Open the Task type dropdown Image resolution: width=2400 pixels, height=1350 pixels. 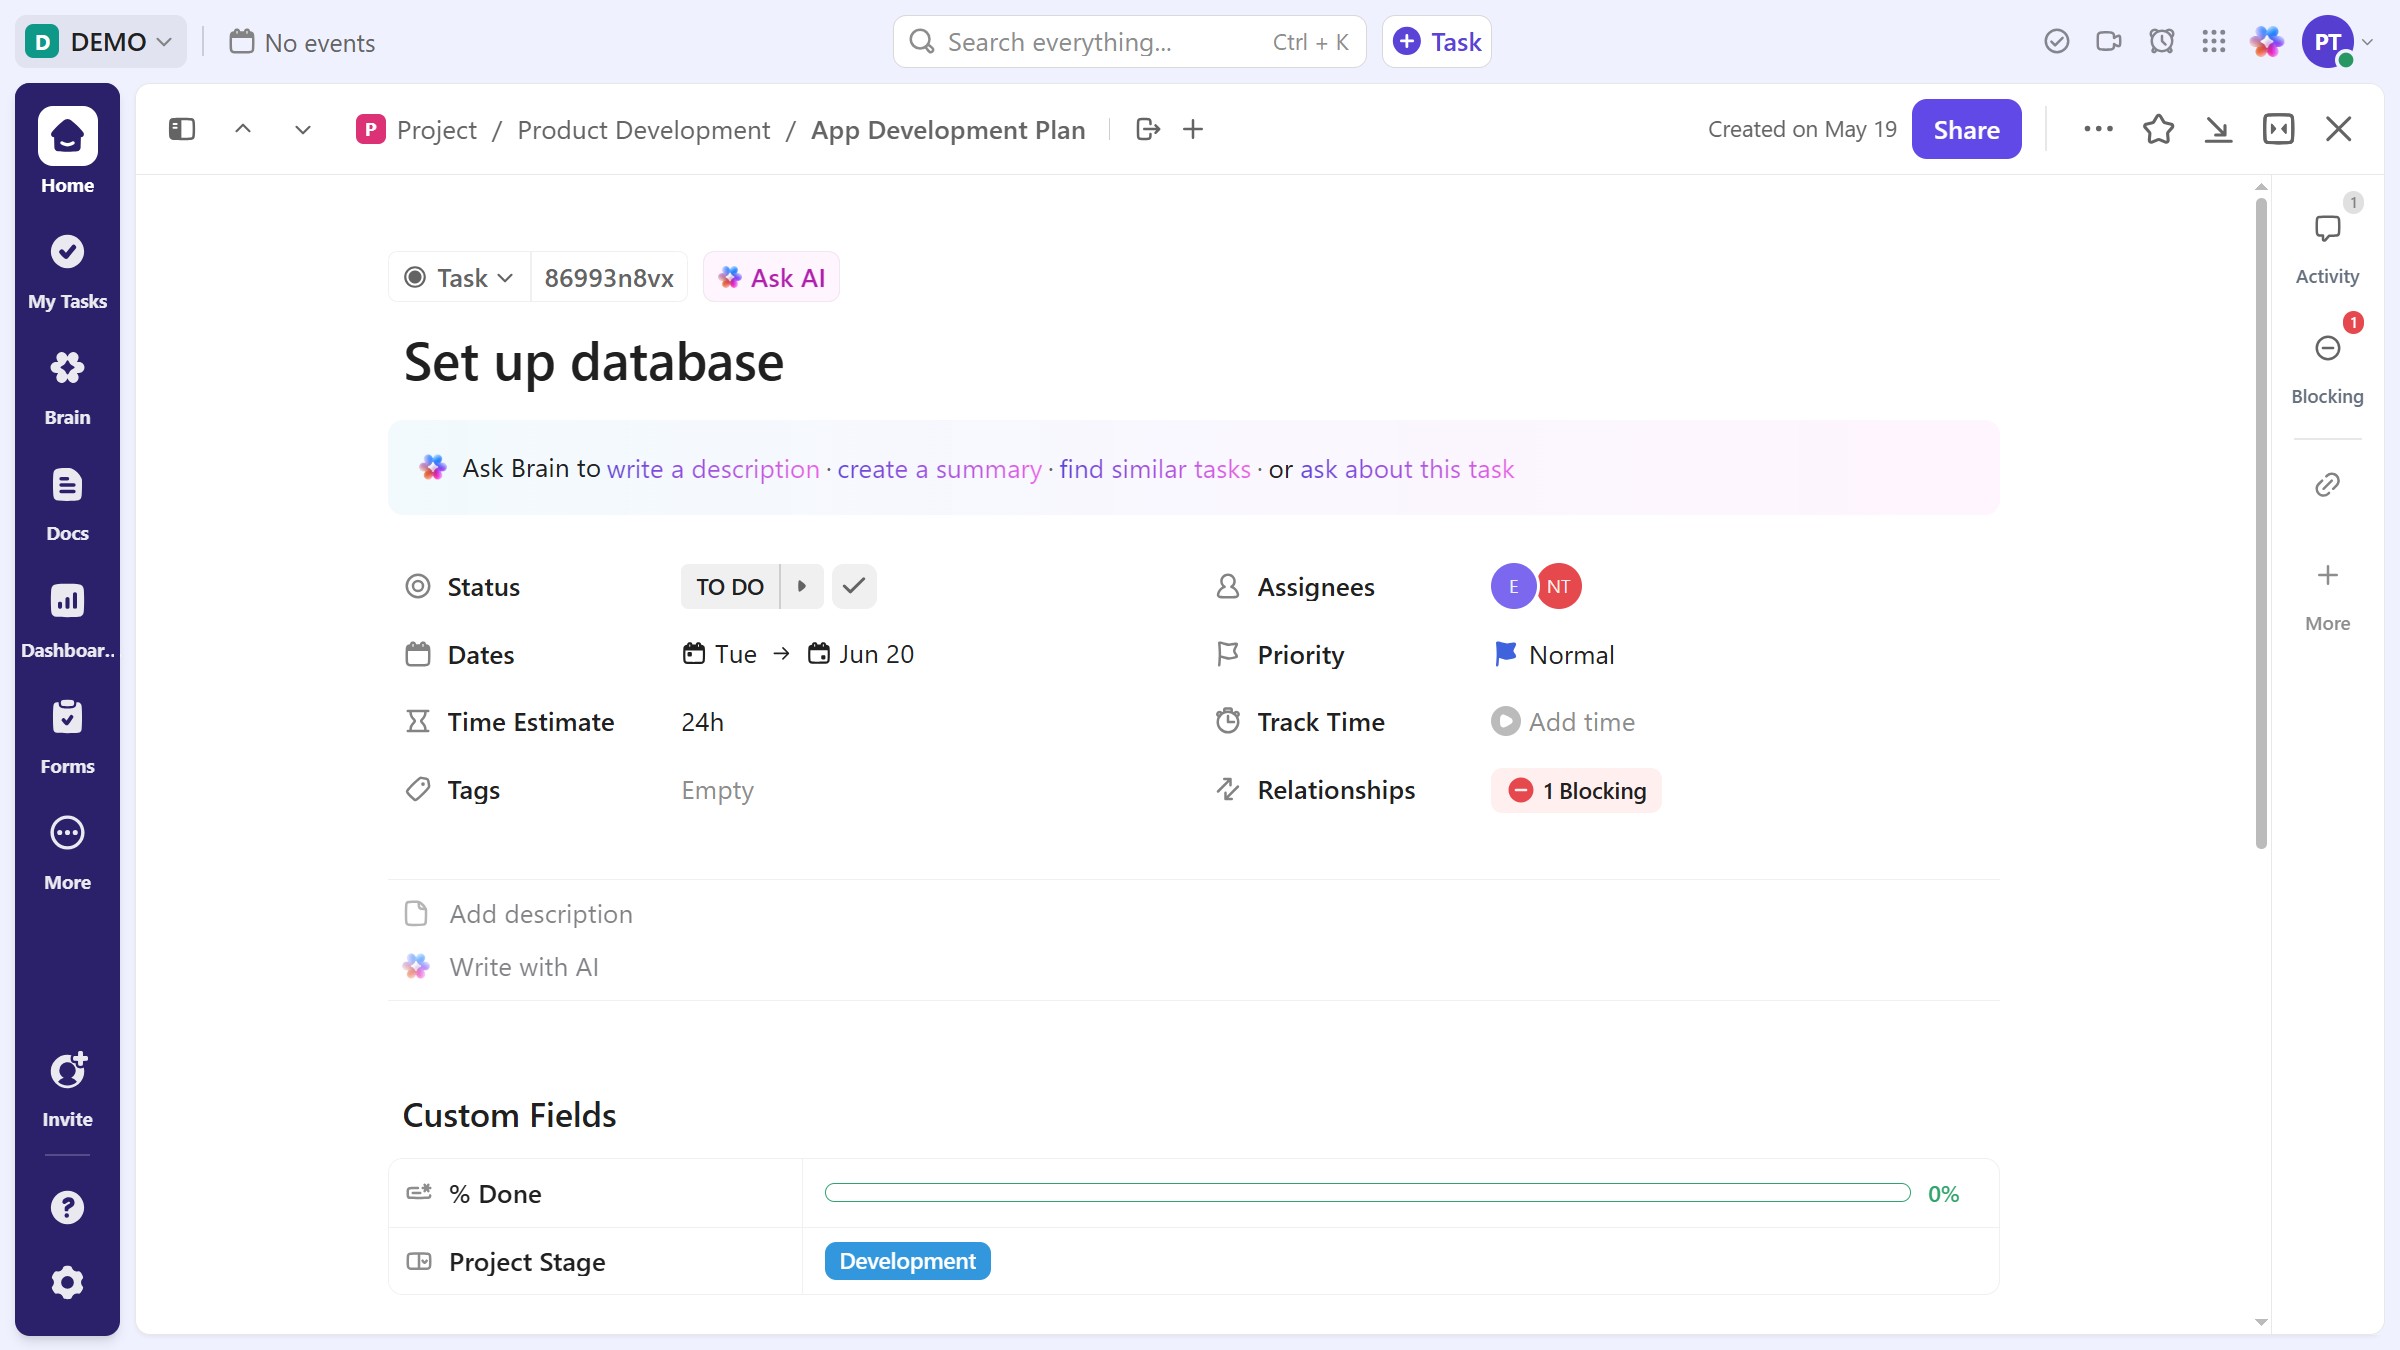(x=459, y=278)
